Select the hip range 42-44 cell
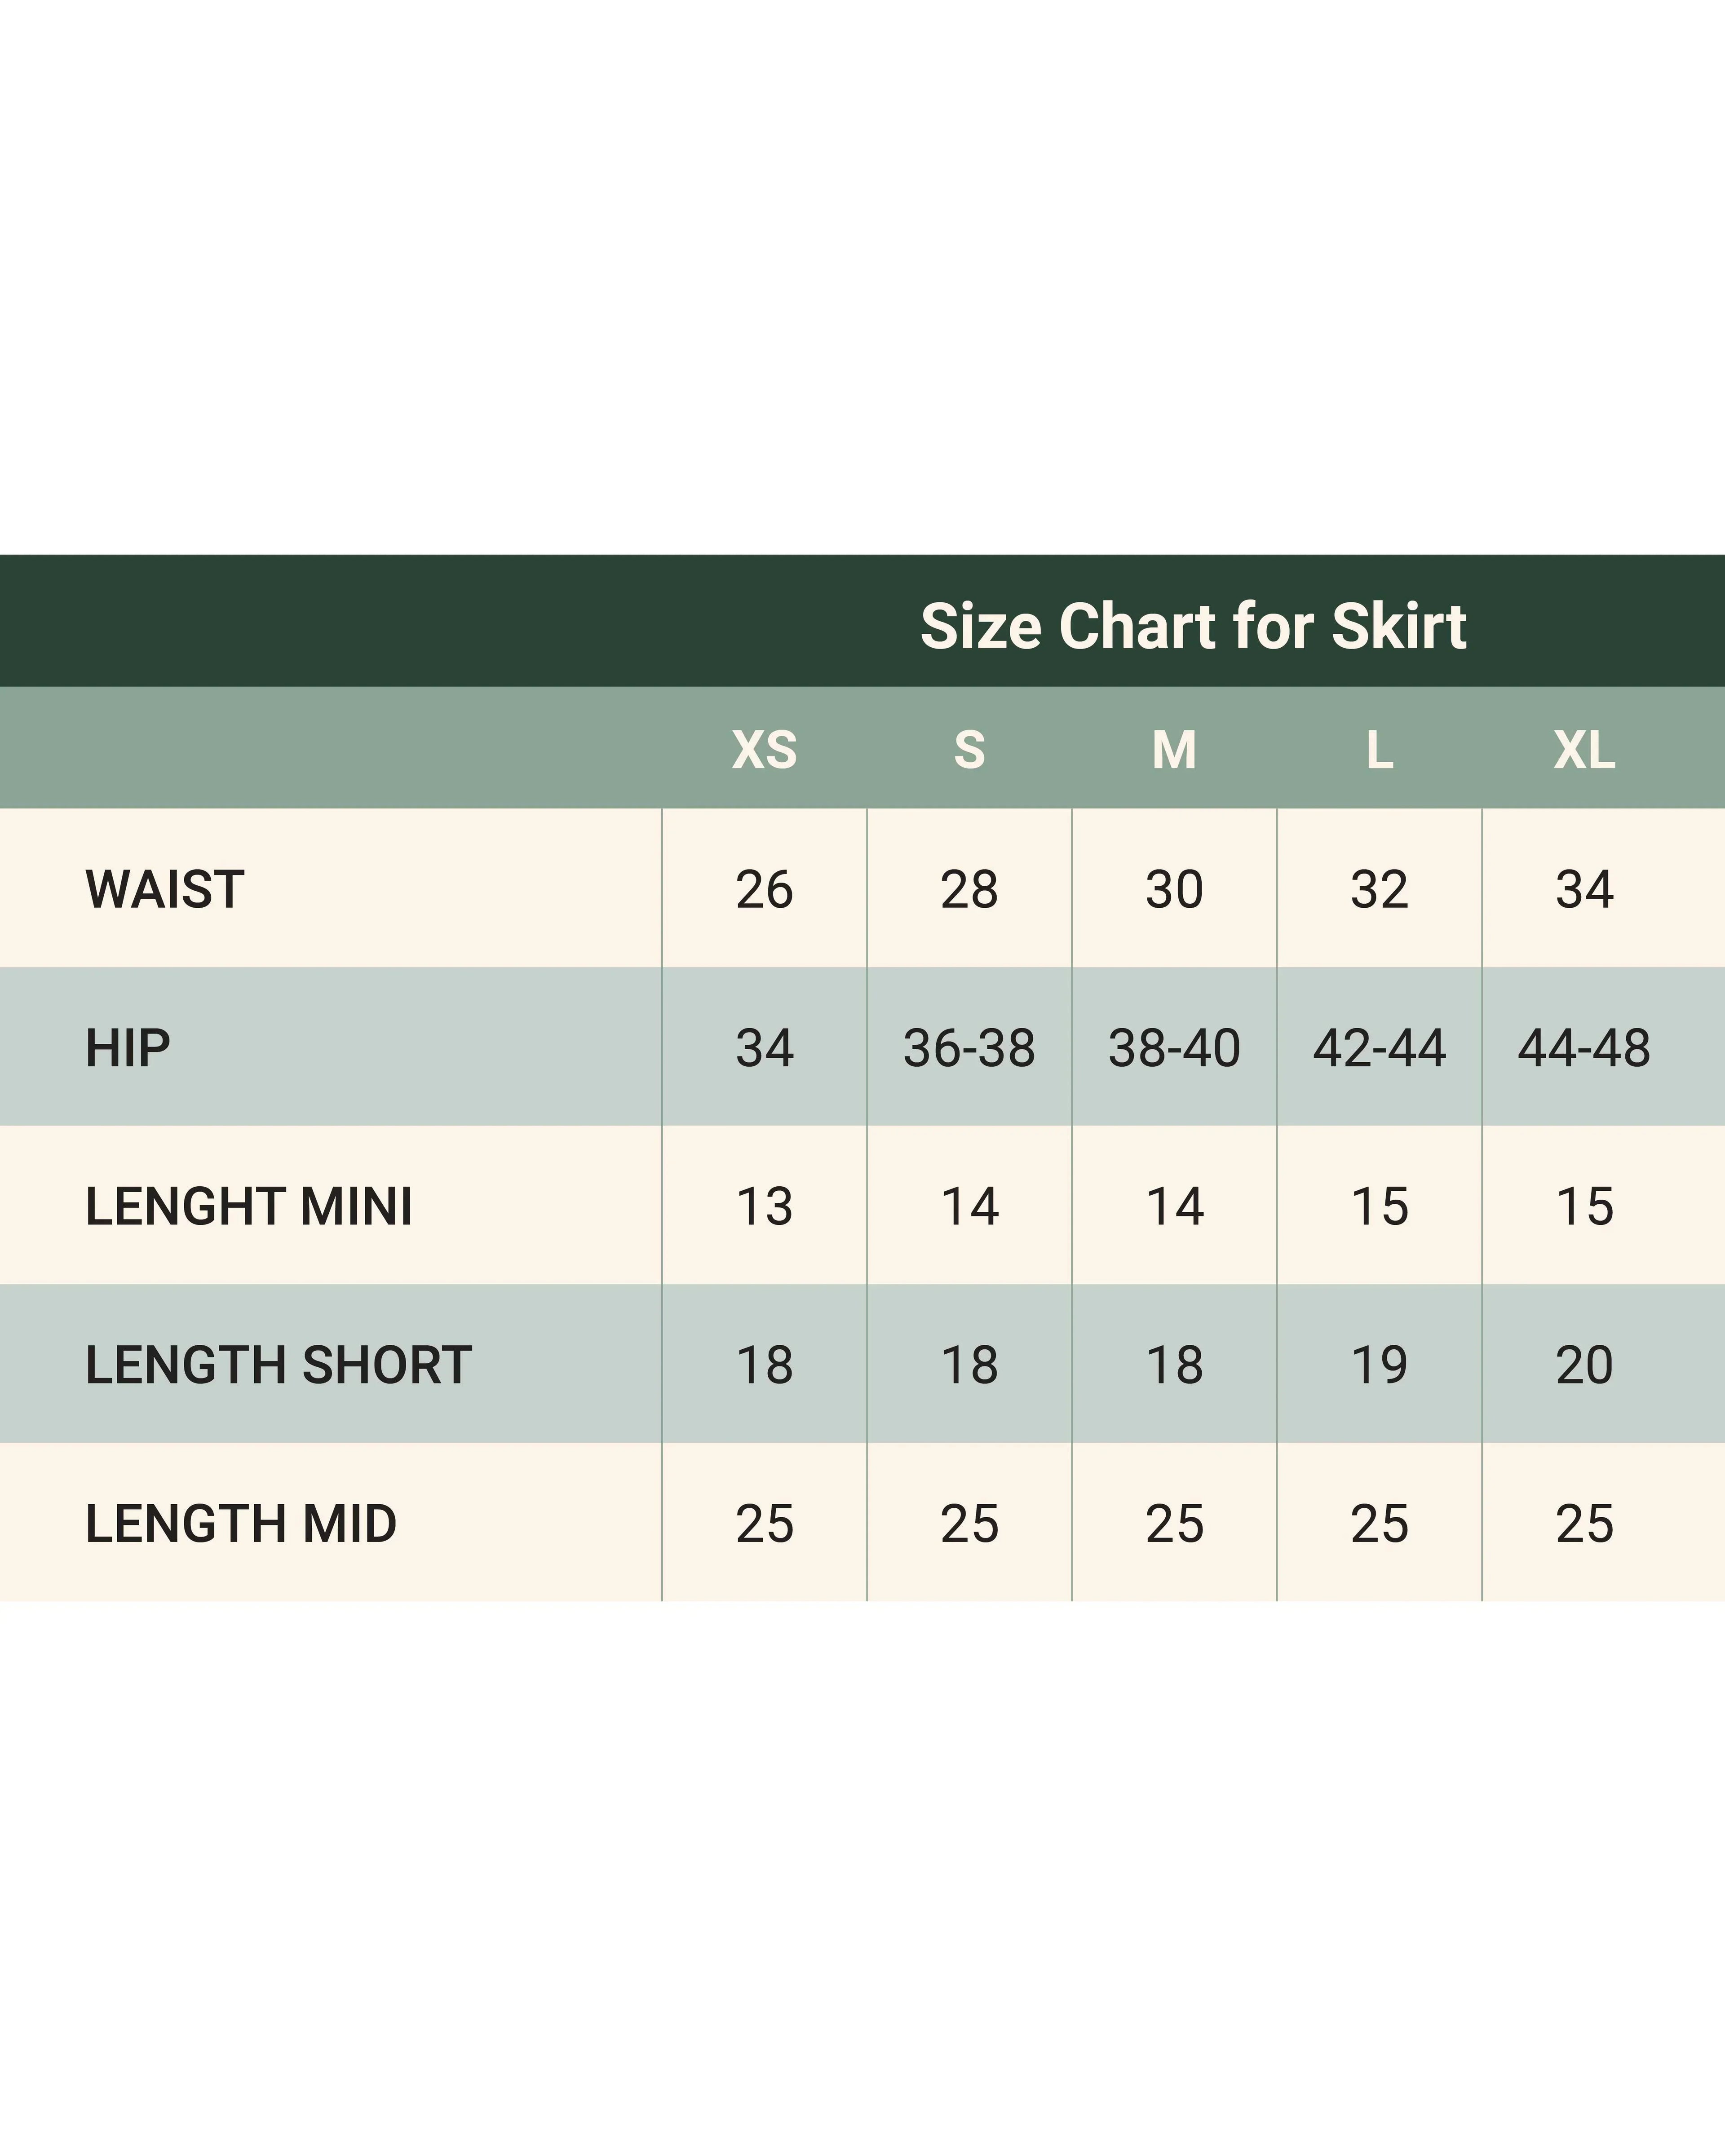This screenshot has width=1725, height=2156. pyautogui.click(x=1379, y=1048)
